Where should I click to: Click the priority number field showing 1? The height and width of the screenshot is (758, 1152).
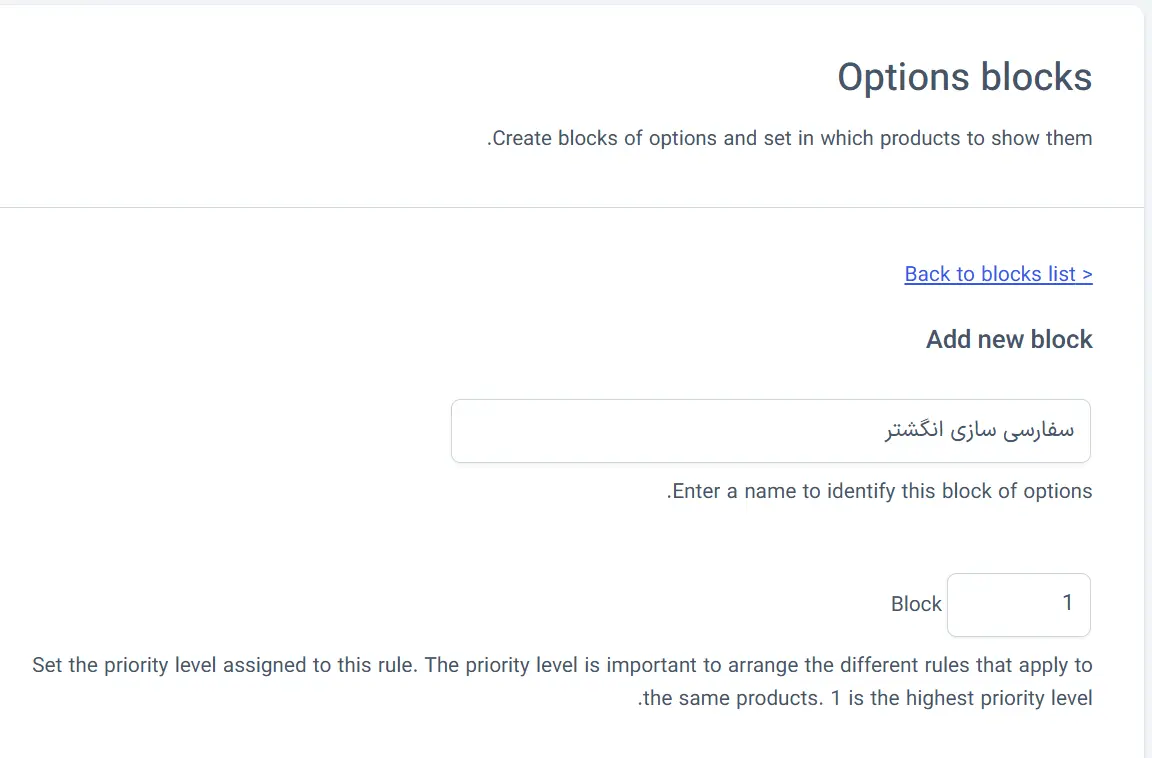[1018, 604]
